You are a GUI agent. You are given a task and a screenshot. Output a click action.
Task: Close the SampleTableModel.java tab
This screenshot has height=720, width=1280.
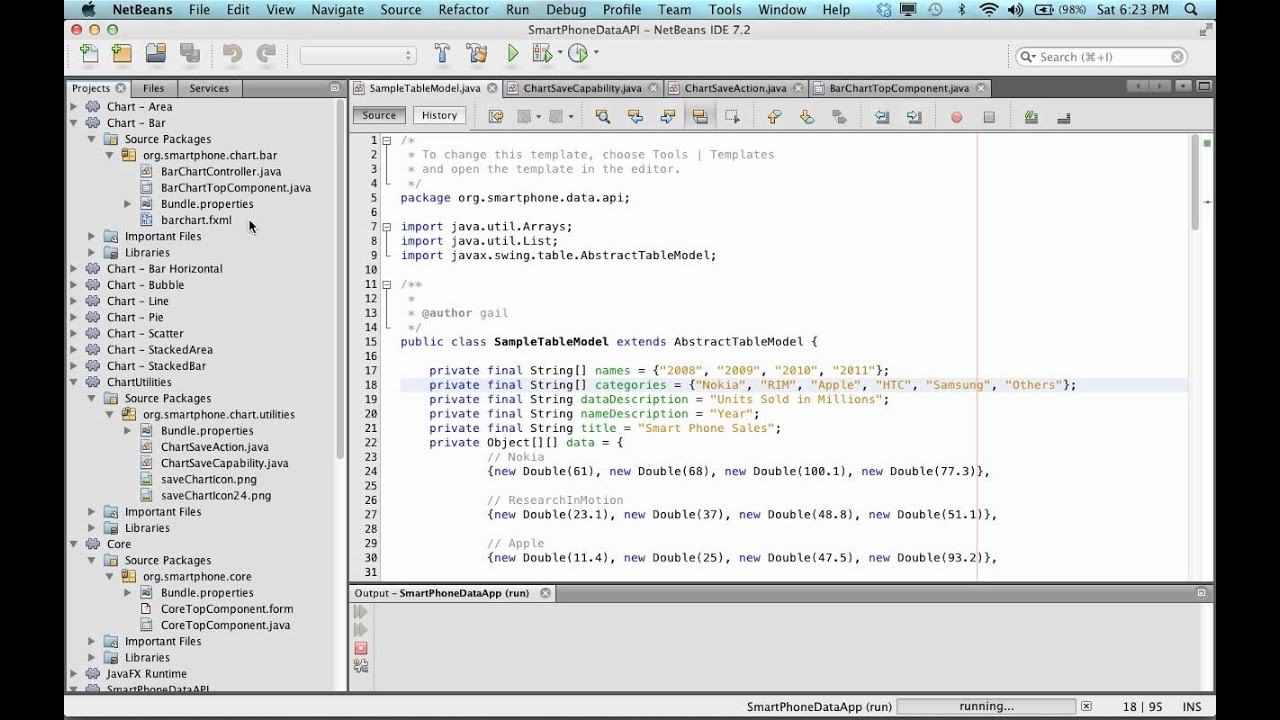tap(491, 88)
